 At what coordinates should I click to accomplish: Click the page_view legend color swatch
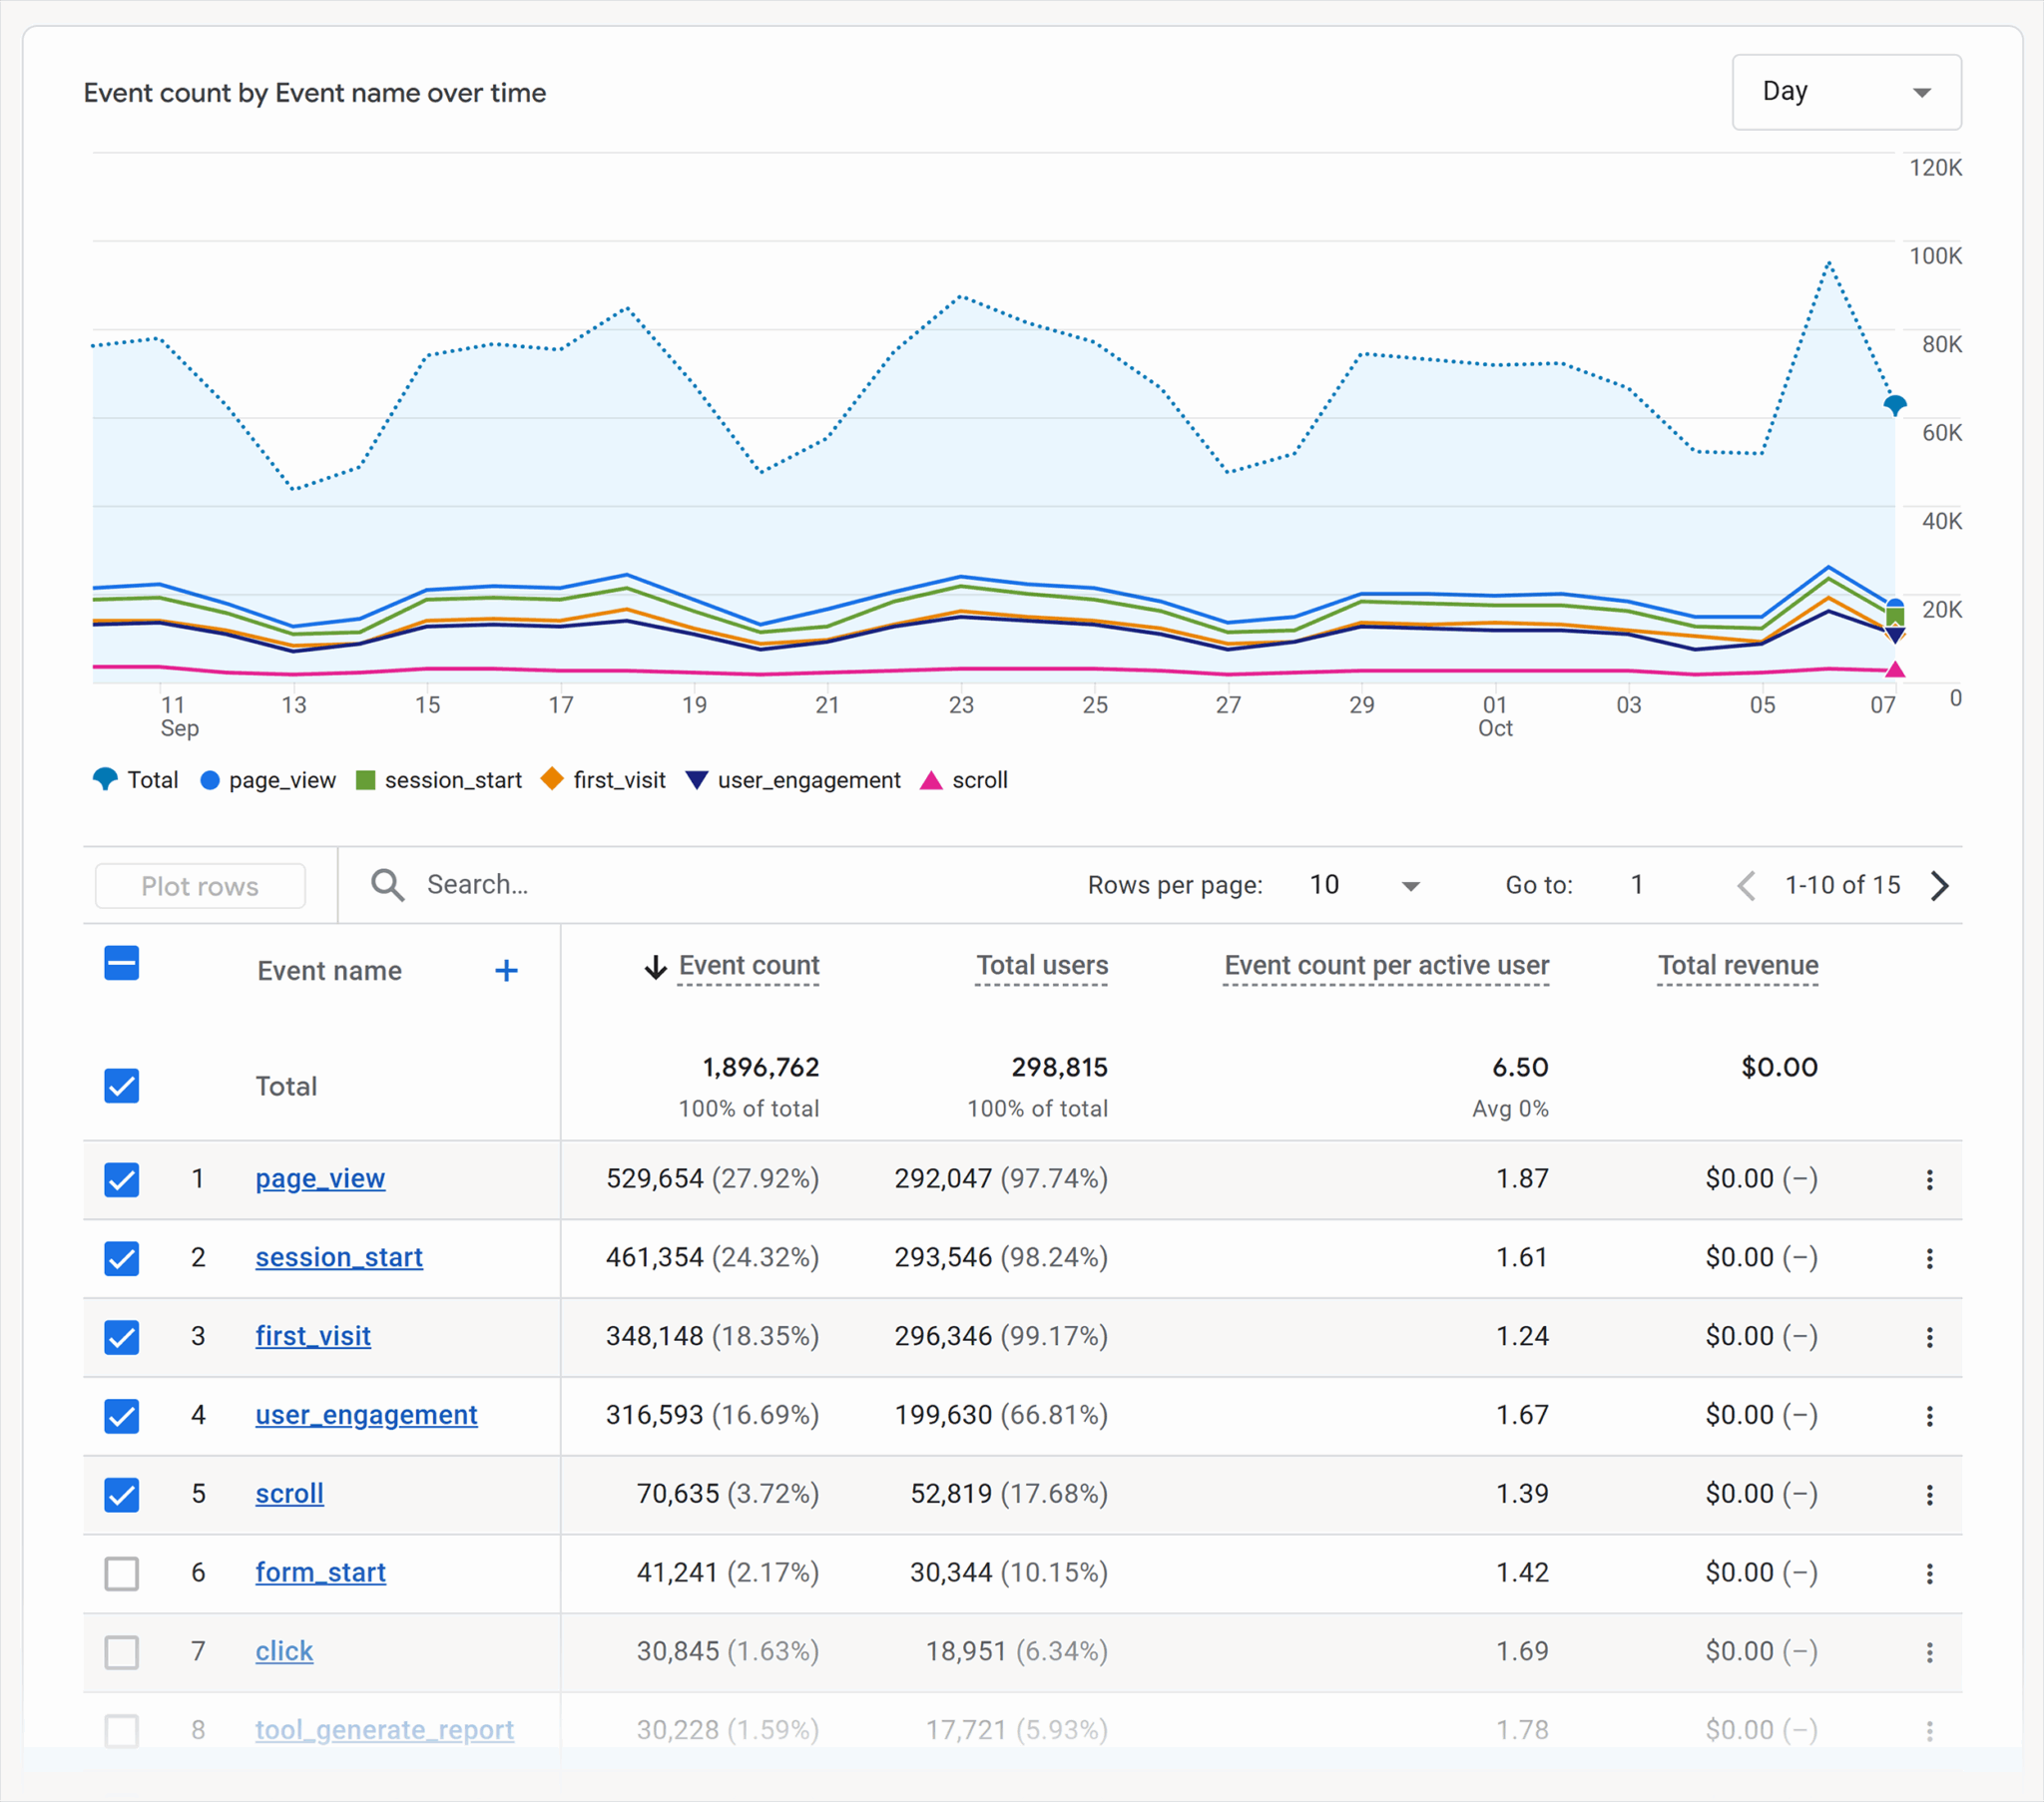pyautogui.click(x=209, y=780)
